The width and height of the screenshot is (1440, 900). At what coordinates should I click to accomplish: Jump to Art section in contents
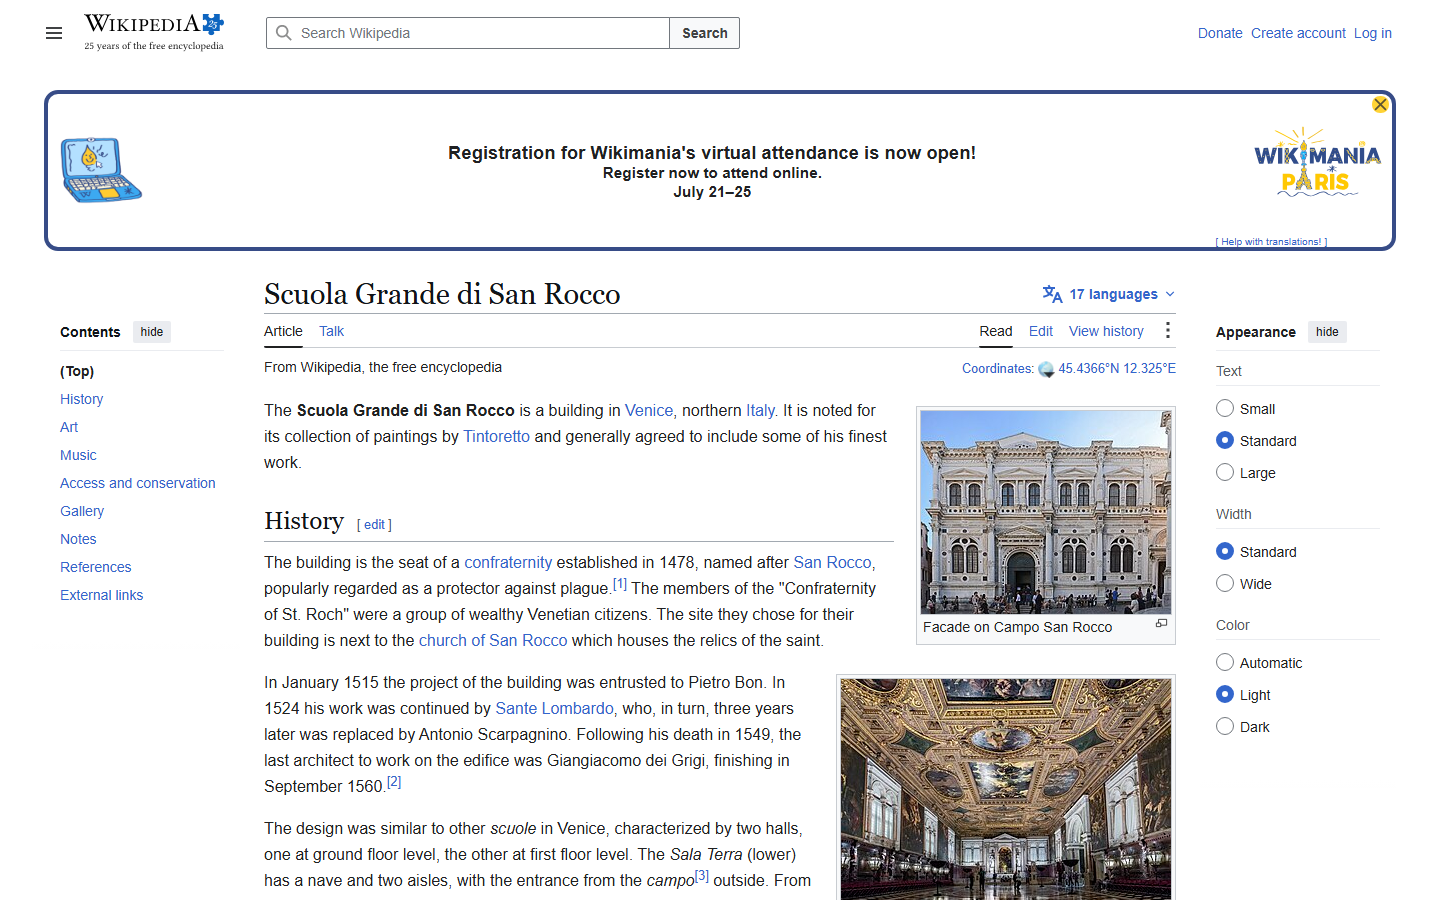[x=69, y=427]
